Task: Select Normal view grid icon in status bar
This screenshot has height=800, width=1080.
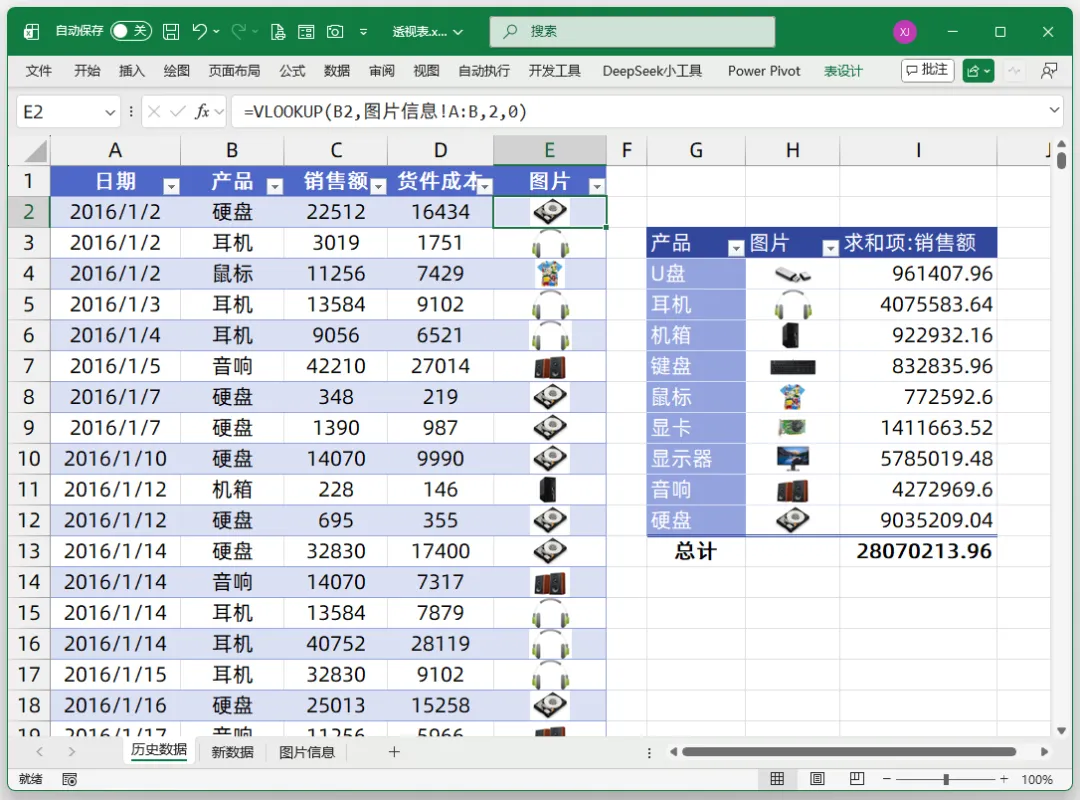Action: pos(777,779)
